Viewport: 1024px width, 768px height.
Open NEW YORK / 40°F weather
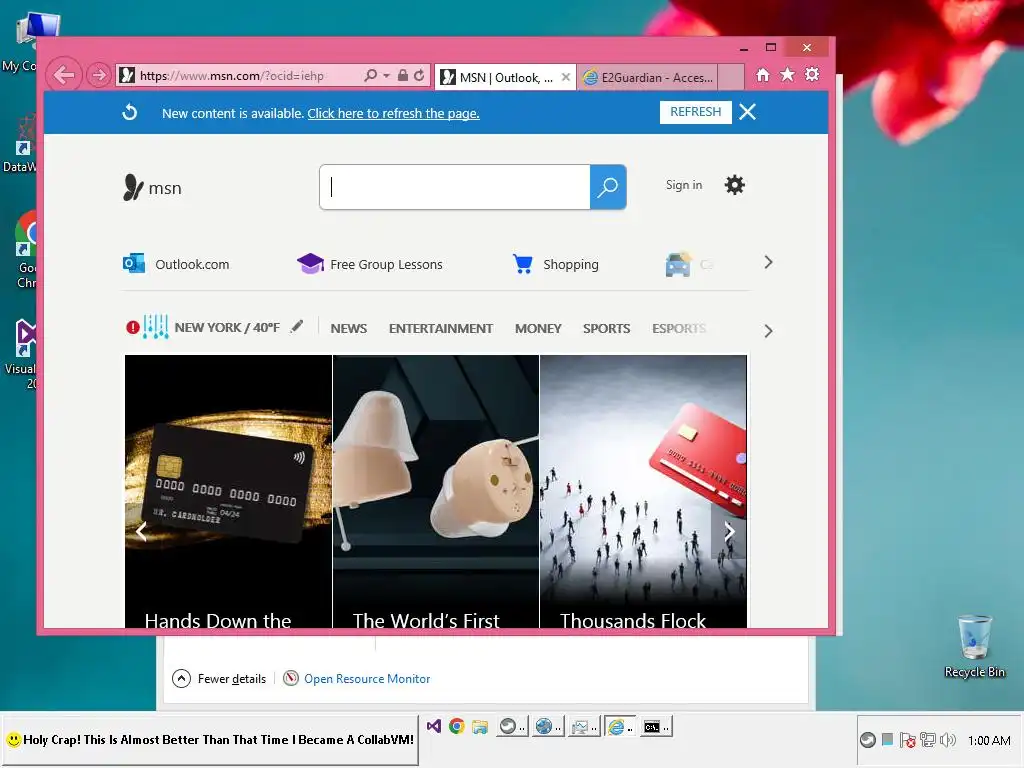227,328
